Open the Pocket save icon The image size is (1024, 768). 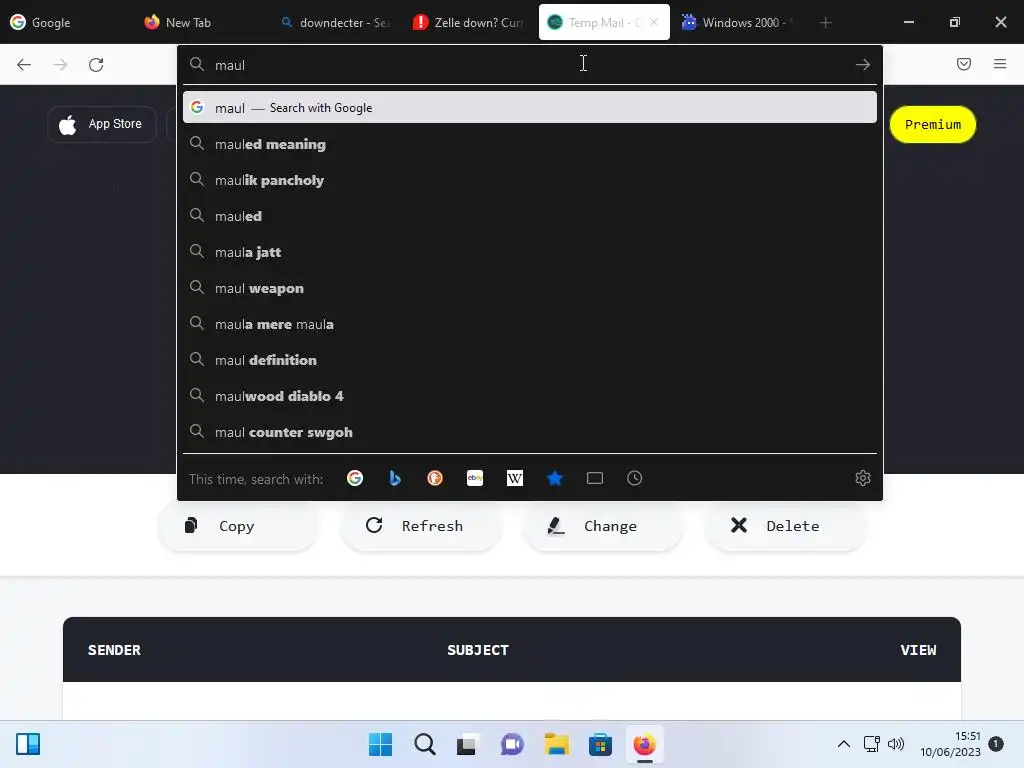coord(963,64)
